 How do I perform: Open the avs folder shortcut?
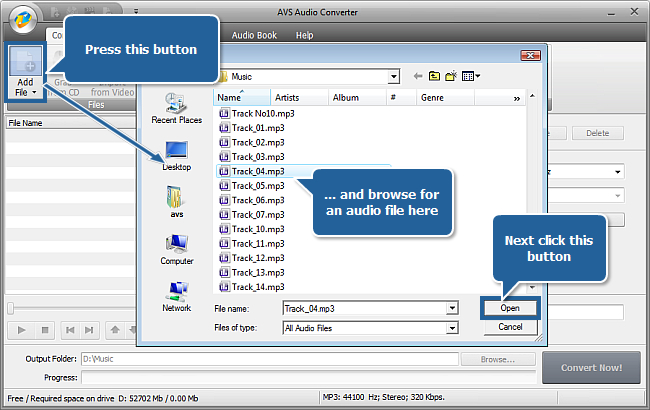(x=177, y=202)
